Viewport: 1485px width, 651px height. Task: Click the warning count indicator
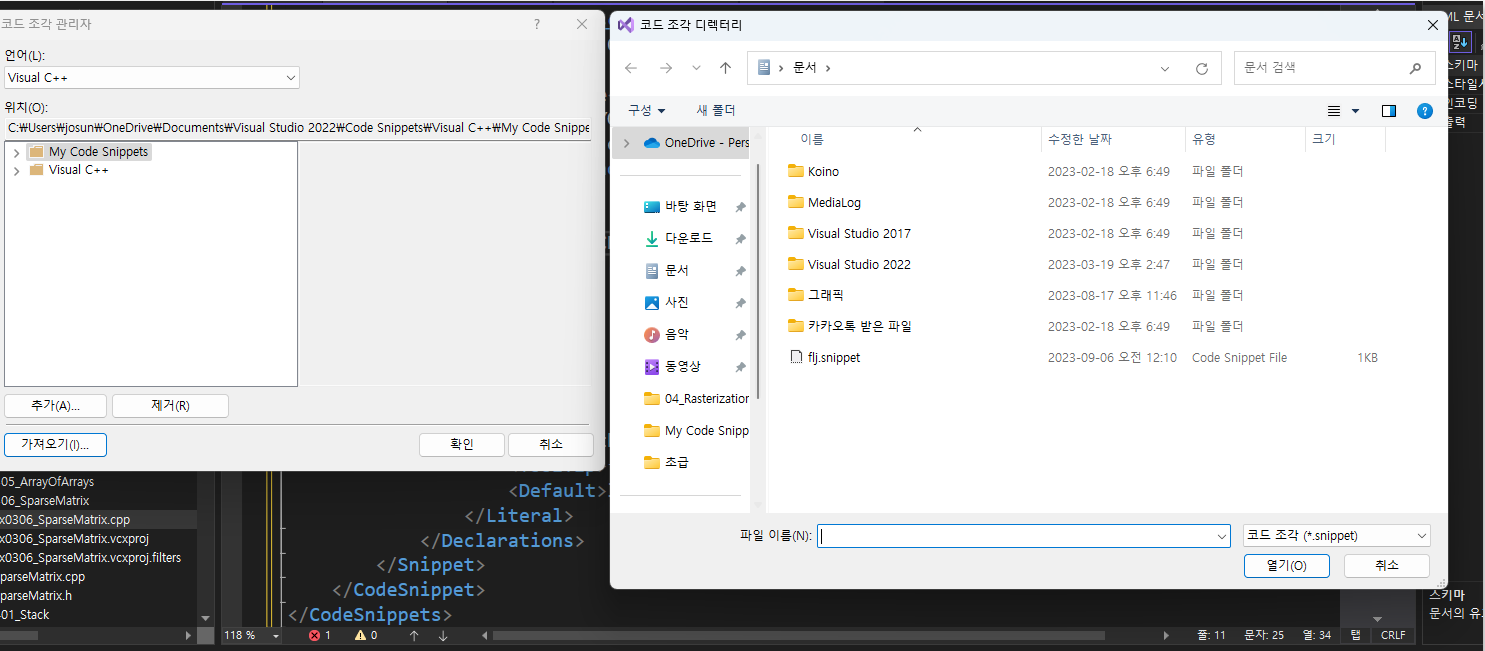[x=366, y=635]
